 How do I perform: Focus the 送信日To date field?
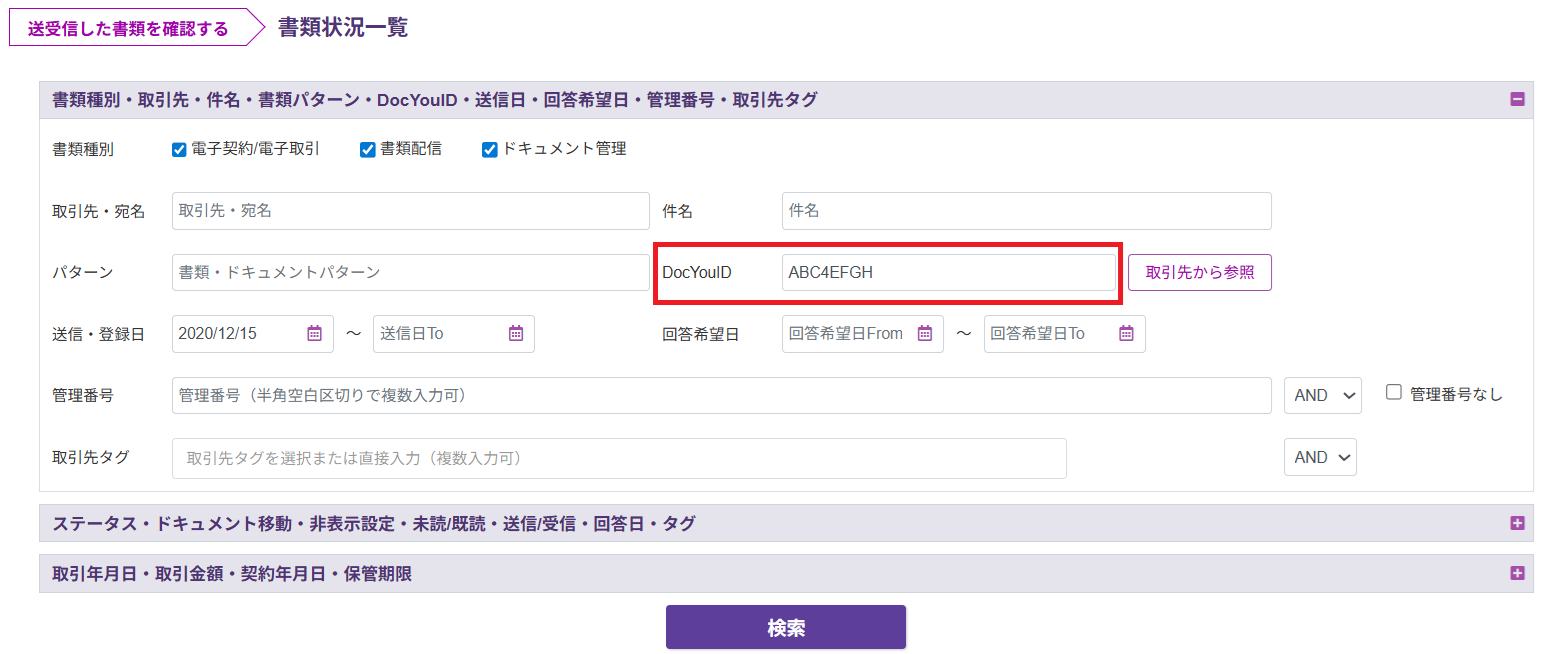(x=454, y=333)
